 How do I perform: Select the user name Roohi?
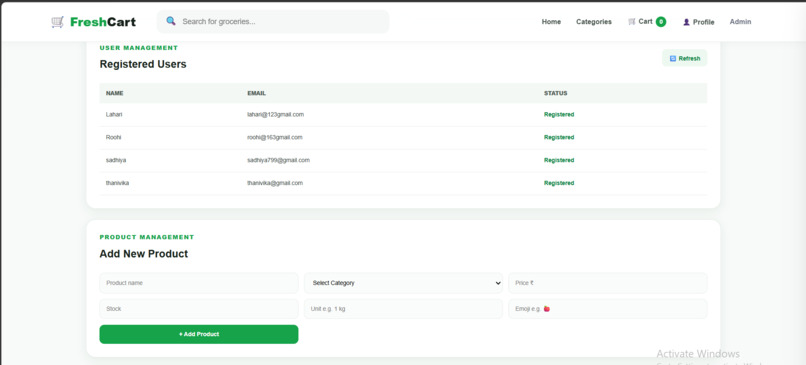coord(114,137)
